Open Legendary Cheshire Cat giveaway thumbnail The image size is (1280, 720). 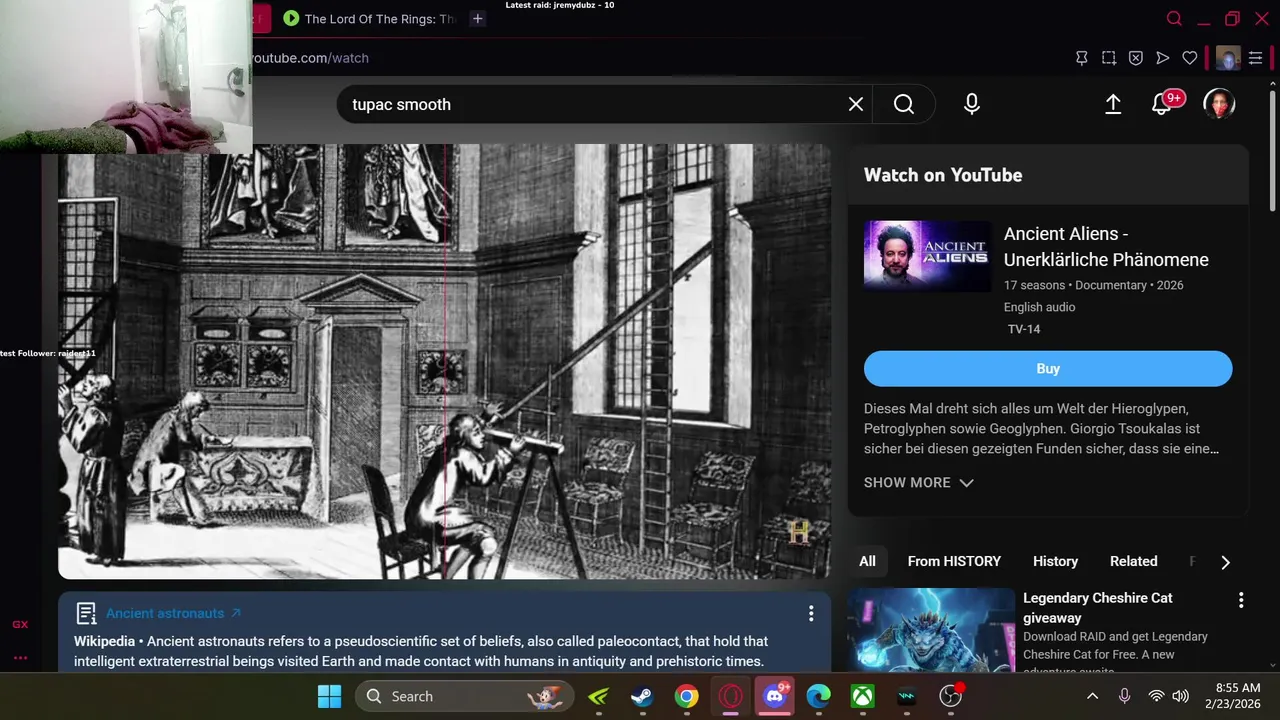point(931,630)
